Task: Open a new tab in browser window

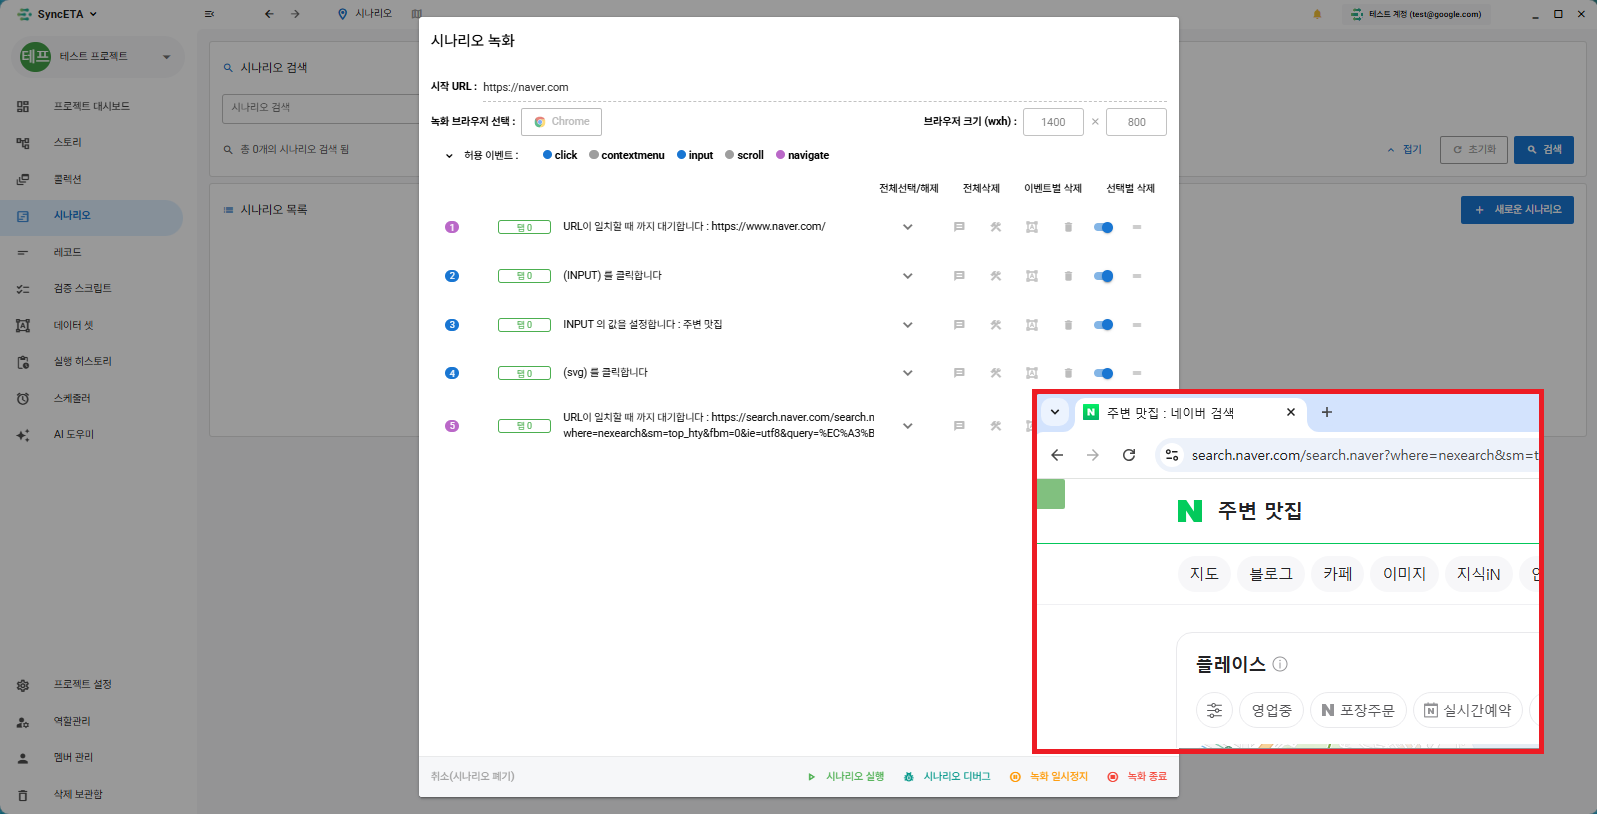Action: [1327, 412]
